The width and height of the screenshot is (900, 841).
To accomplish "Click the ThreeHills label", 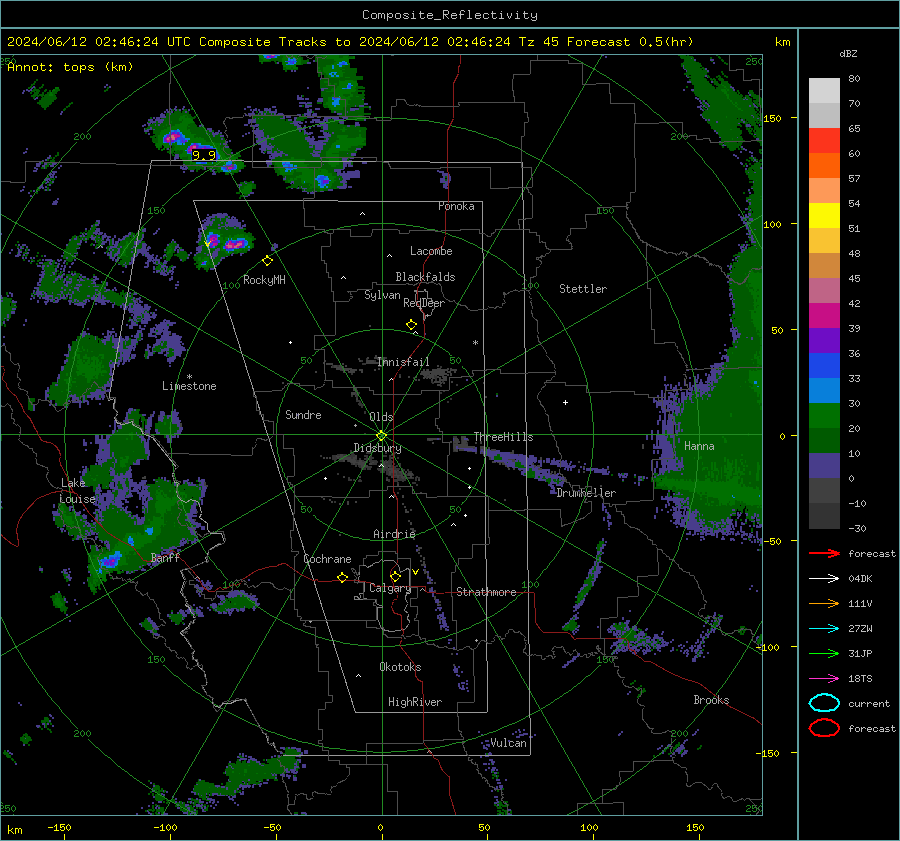I will click(503, 437).
